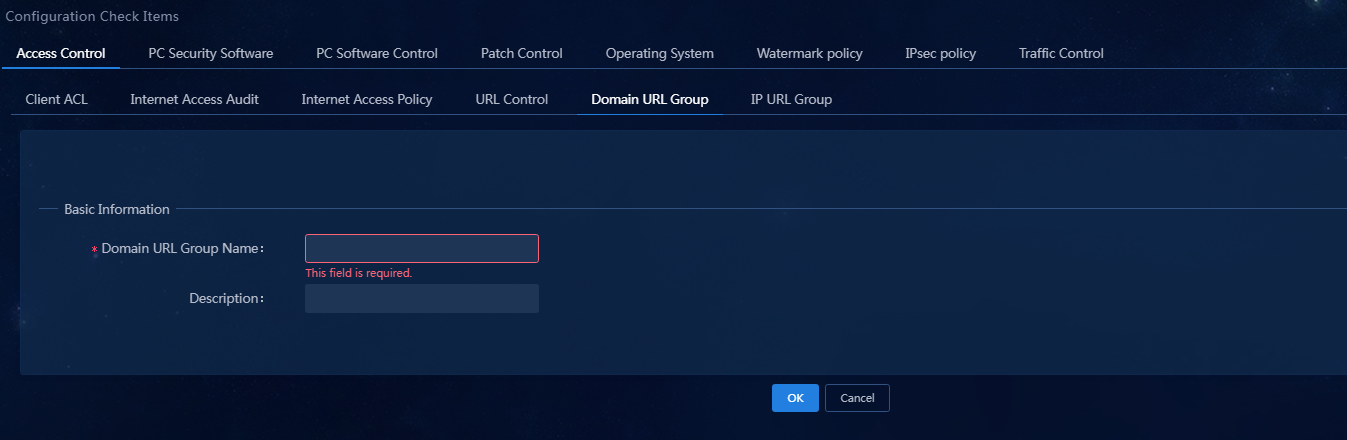
Task: Open the IP URL Group sub-tab
Action: click(791, 99)
